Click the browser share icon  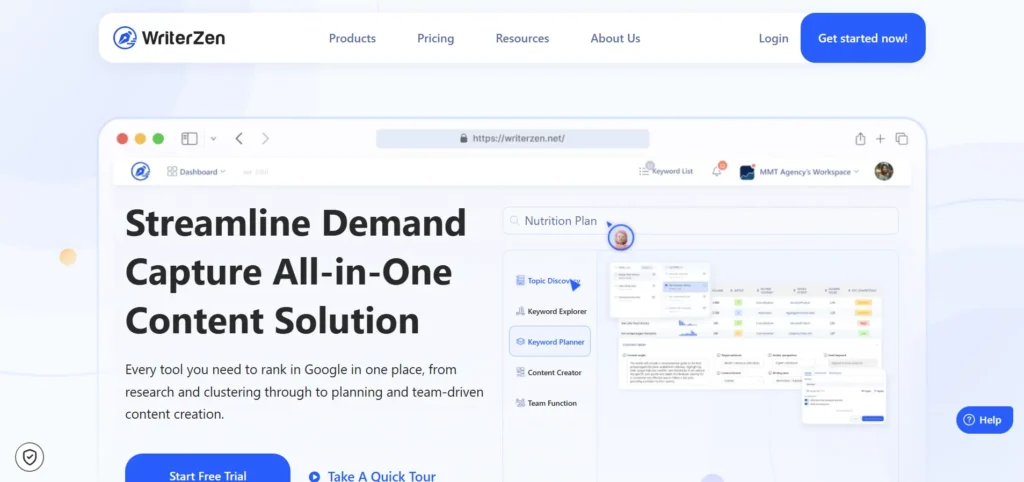860,139
